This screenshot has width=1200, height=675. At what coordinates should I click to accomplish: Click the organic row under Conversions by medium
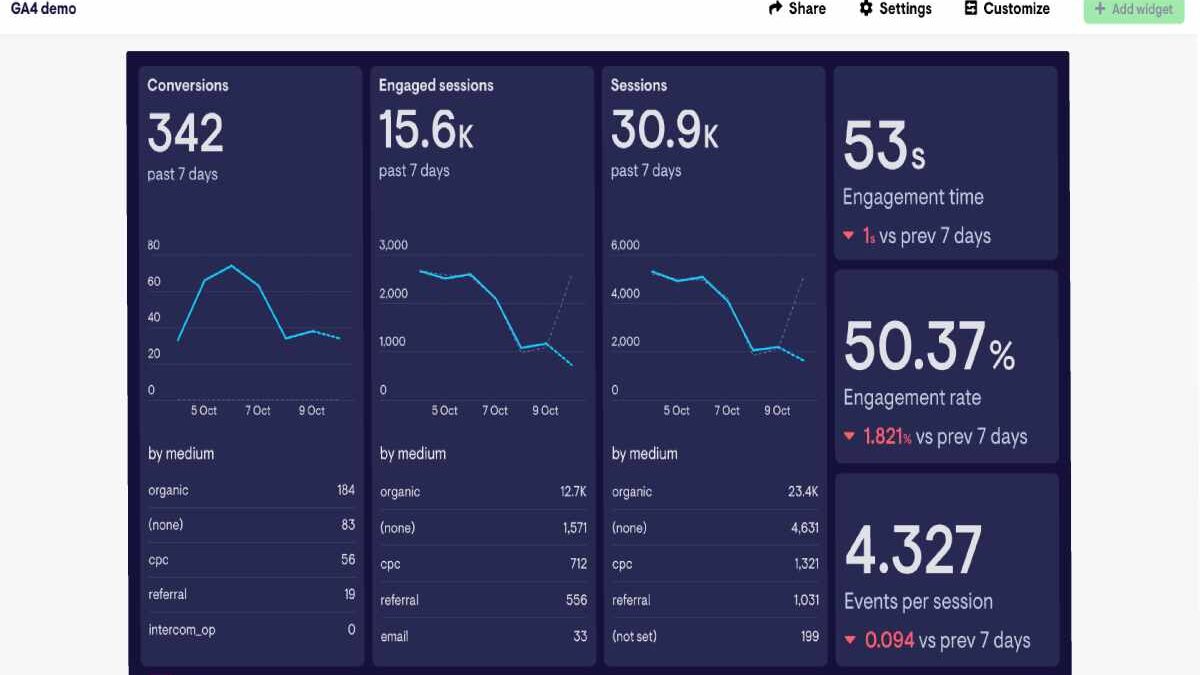point(250,490)
